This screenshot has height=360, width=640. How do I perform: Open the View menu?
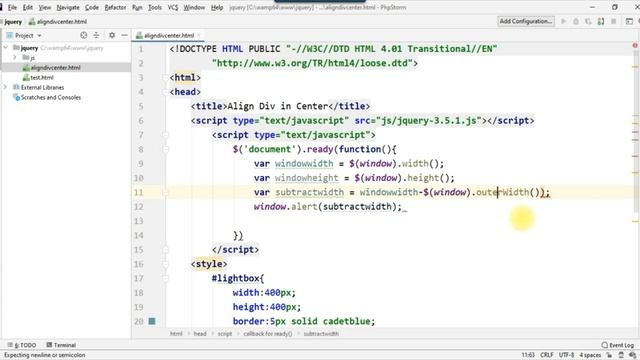[x=45, y=7]
